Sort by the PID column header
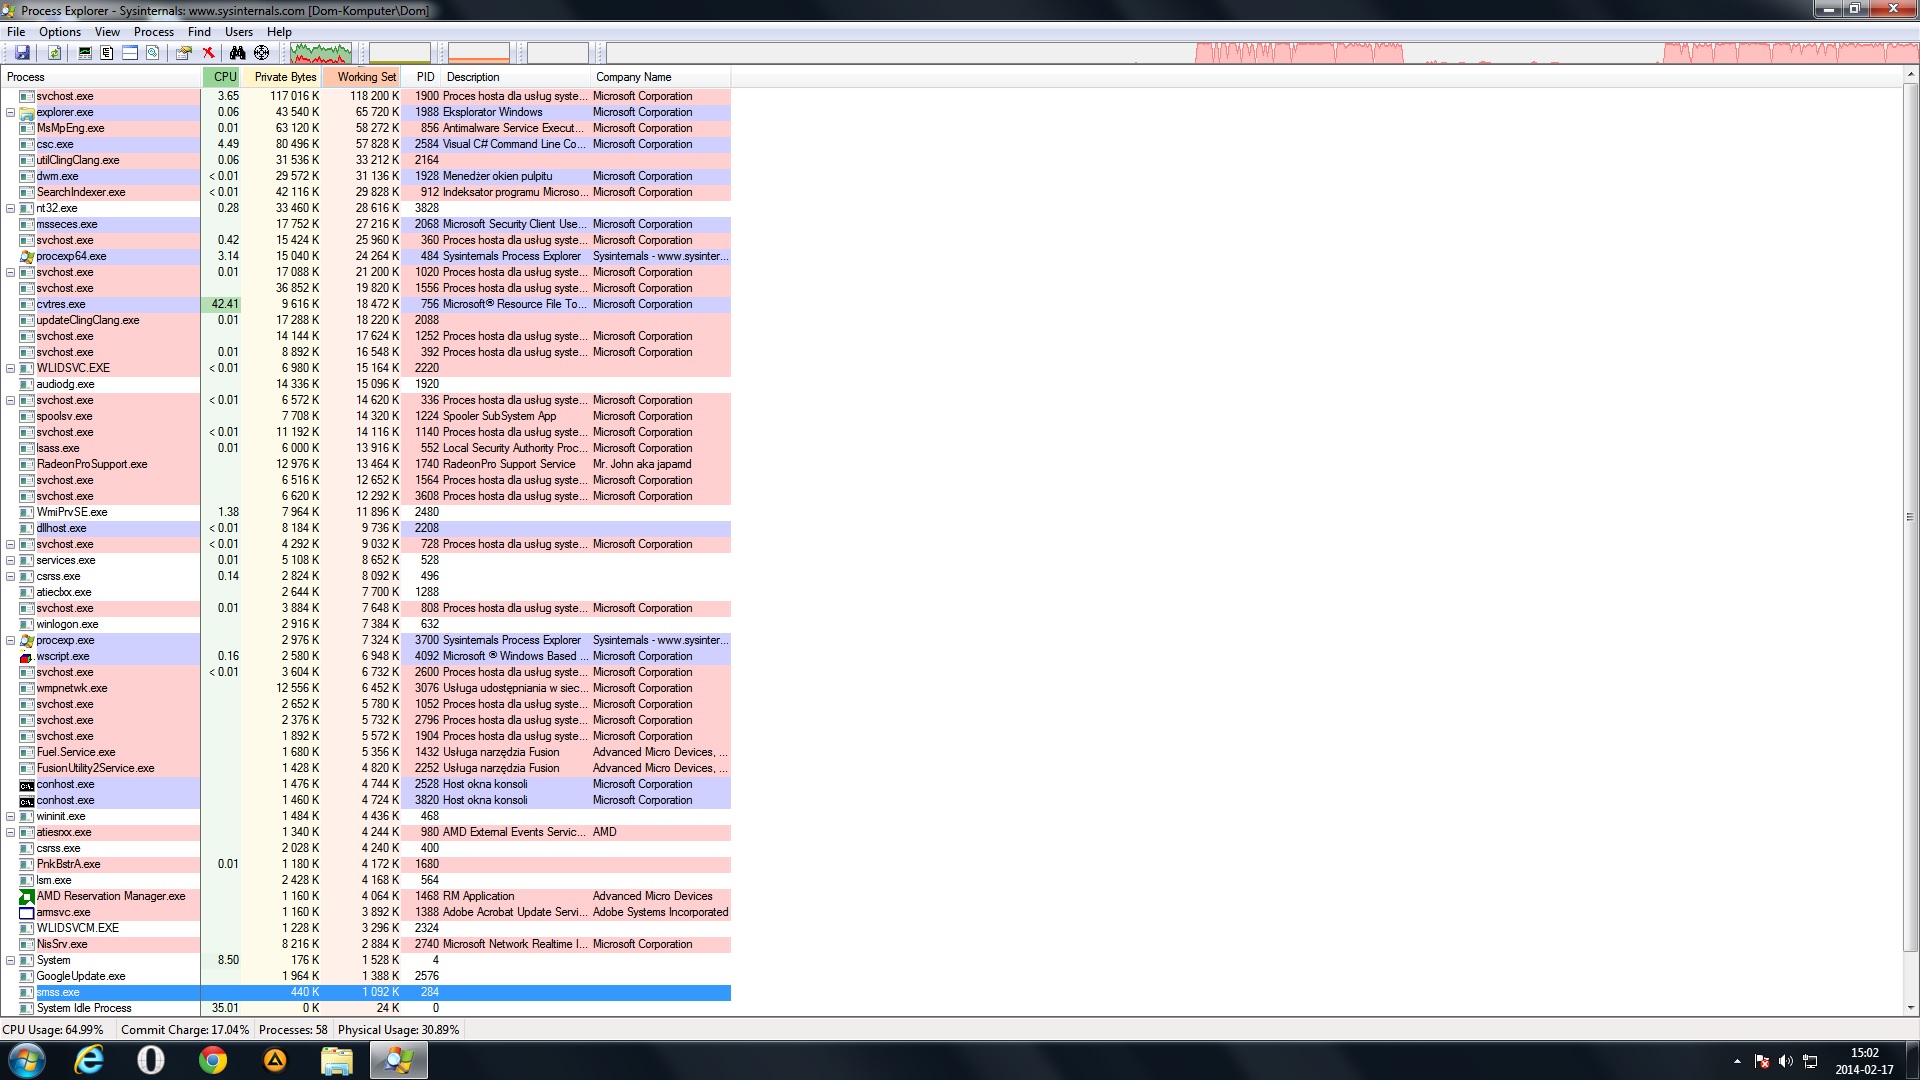 click(x=421, y=77)
